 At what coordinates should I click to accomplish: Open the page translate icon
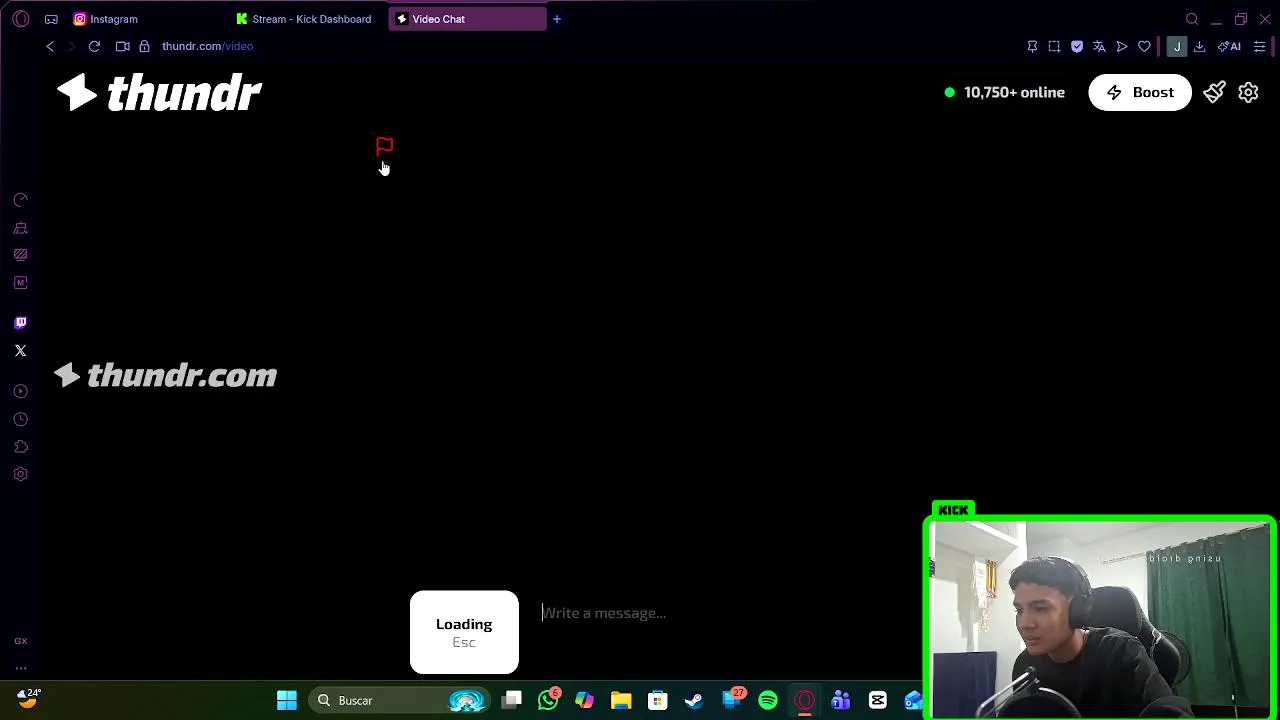1099,46
